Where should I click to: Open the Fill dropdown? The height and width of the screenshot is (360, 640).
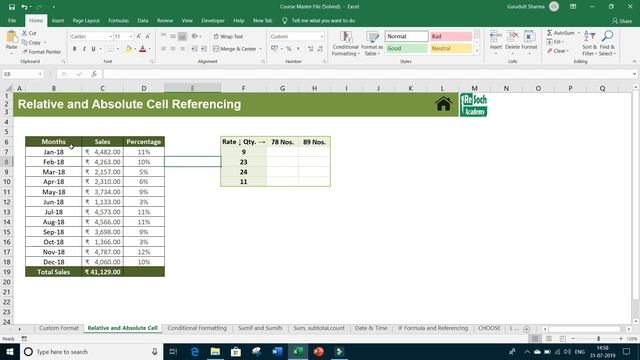click(x=555, y=42)
